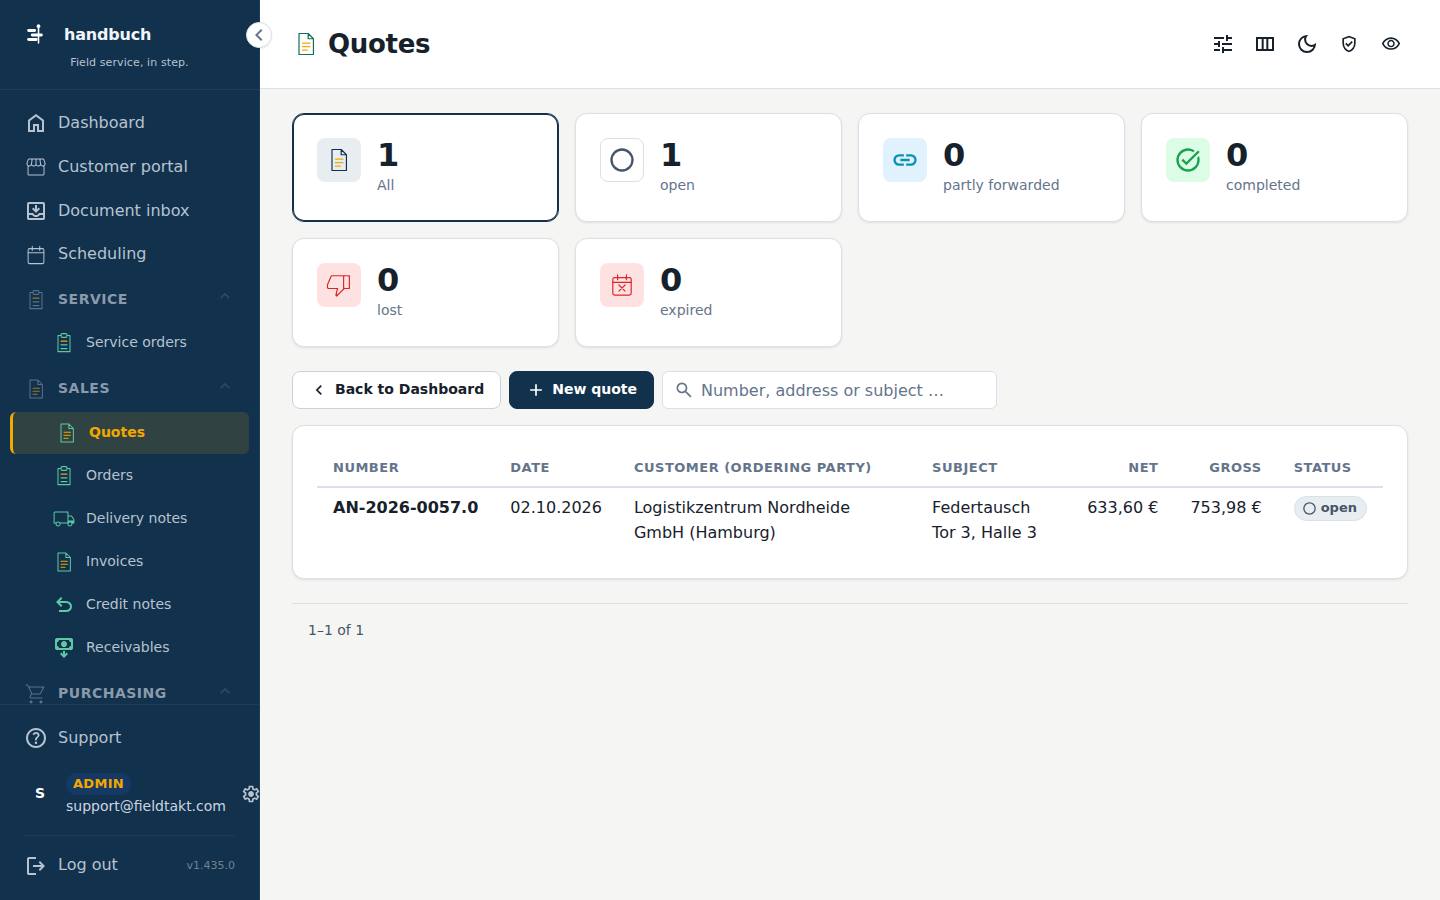Open Scheduling page
1440x900 pixels.
pyautogui.click(x=130, y=253)
